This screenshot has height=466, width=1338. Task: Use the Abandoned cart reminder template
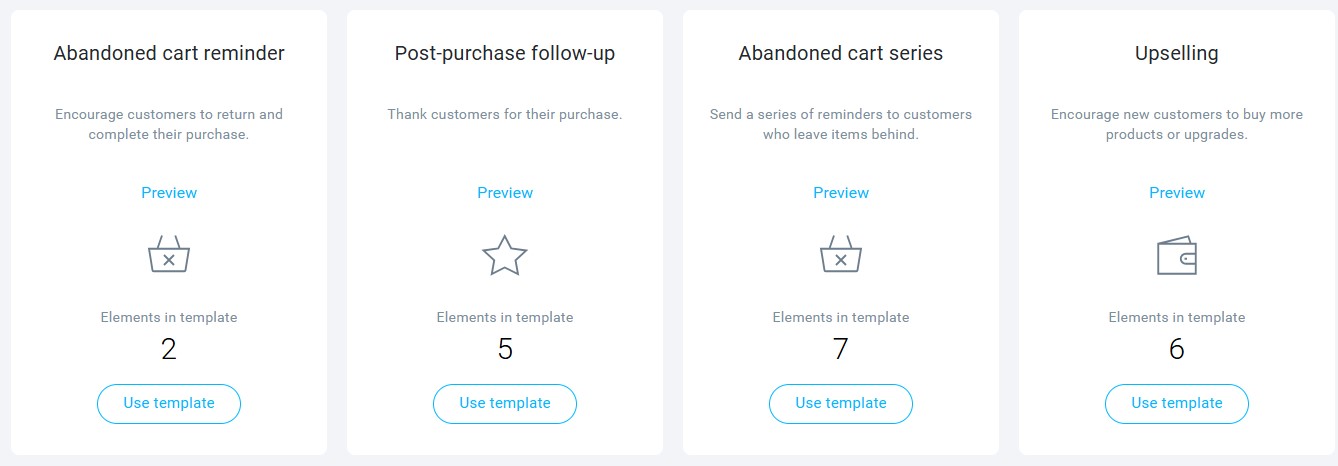click(x=169, y=404)
